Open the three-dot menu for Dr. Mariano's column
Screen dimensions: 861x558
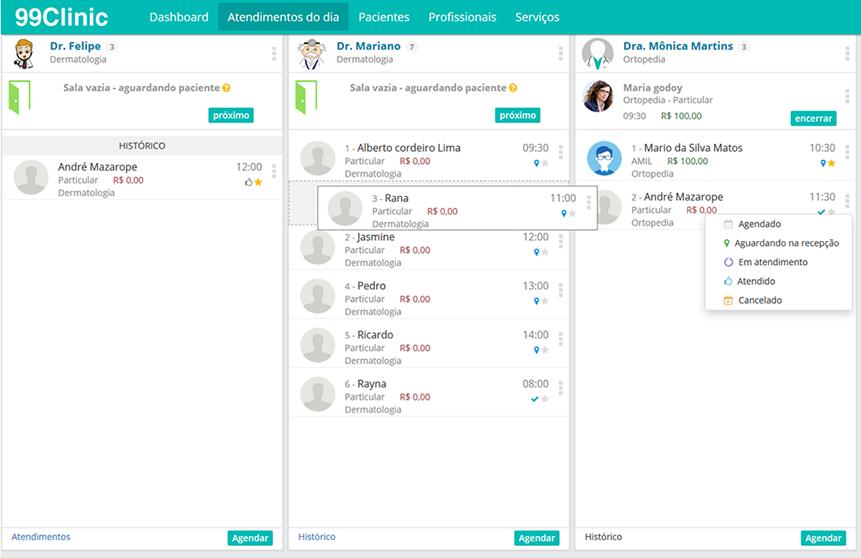pyautogui.click(x=560, y=53)
